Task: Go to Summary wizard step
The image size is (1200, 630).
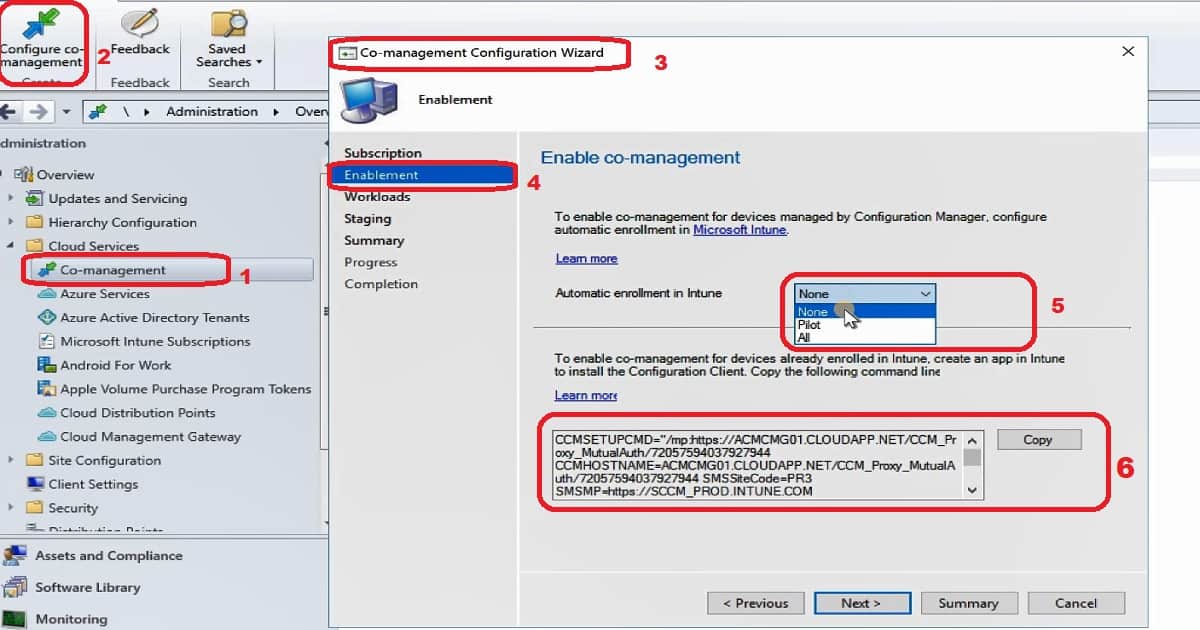Action: coord(374,241)
